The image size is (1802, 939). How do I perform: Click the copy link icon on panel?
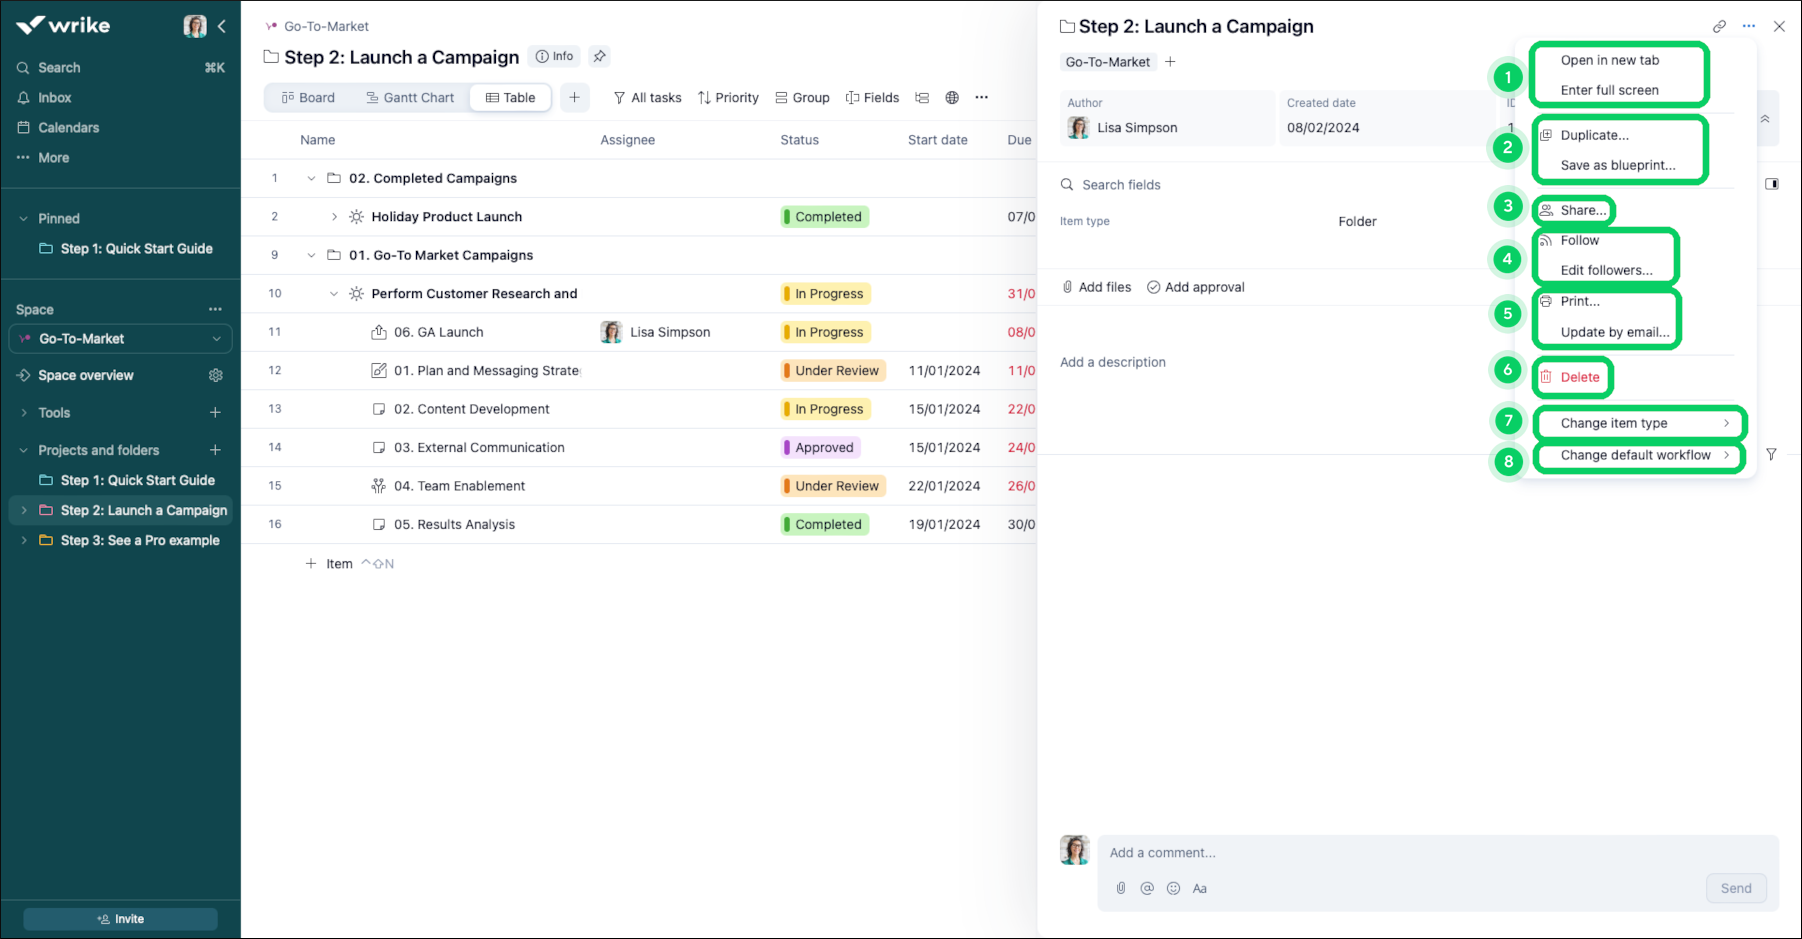(x=1720, y=25)
